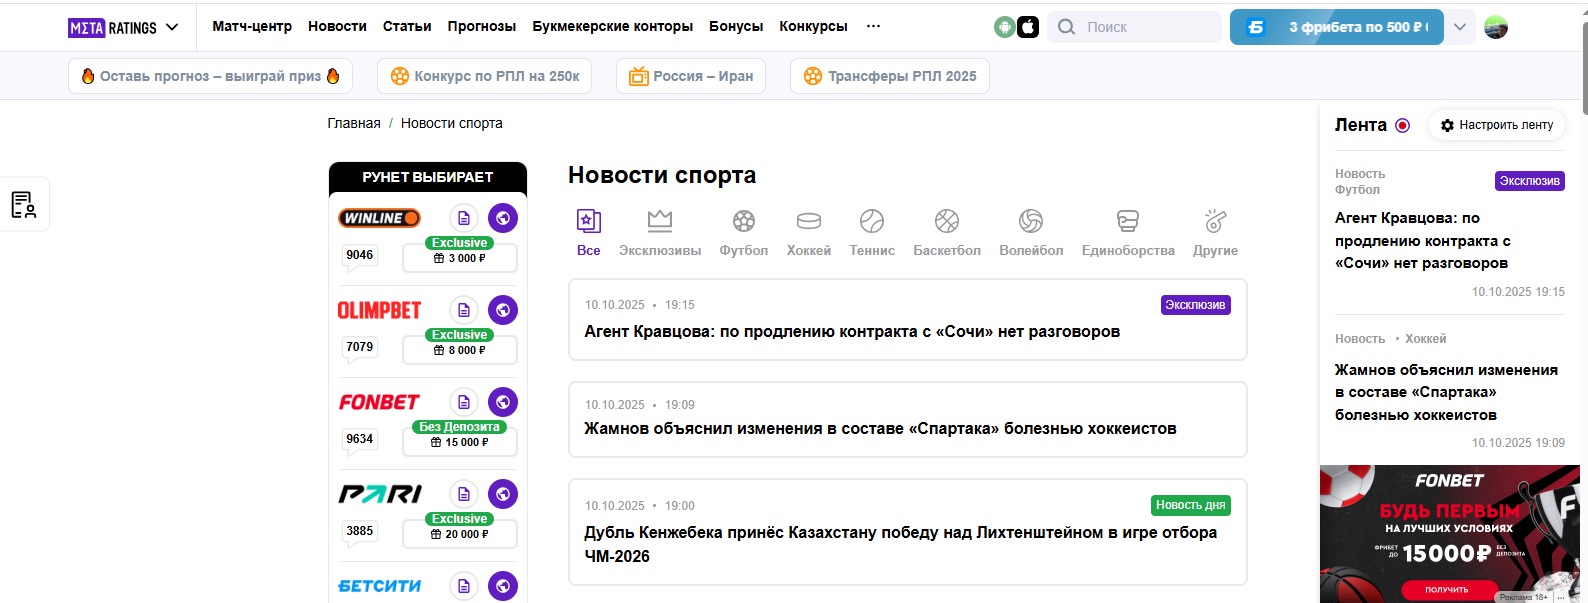Click ПОЛУЧИТЬ on Fonbet ad banner
This screenshot has height=603, width=1588.
tap(1447, 590)
